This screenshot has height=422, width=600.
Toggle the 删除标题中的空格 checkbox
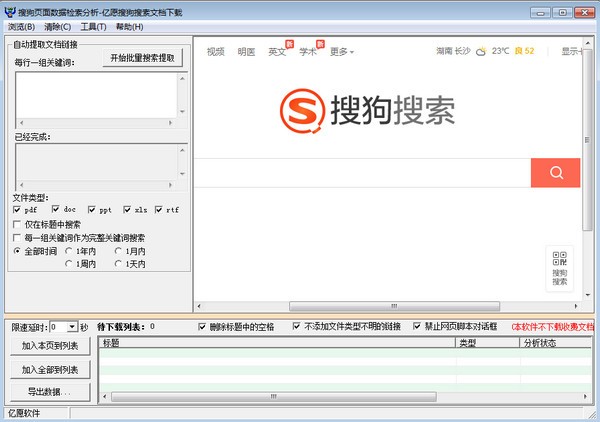tap(203, 326)
